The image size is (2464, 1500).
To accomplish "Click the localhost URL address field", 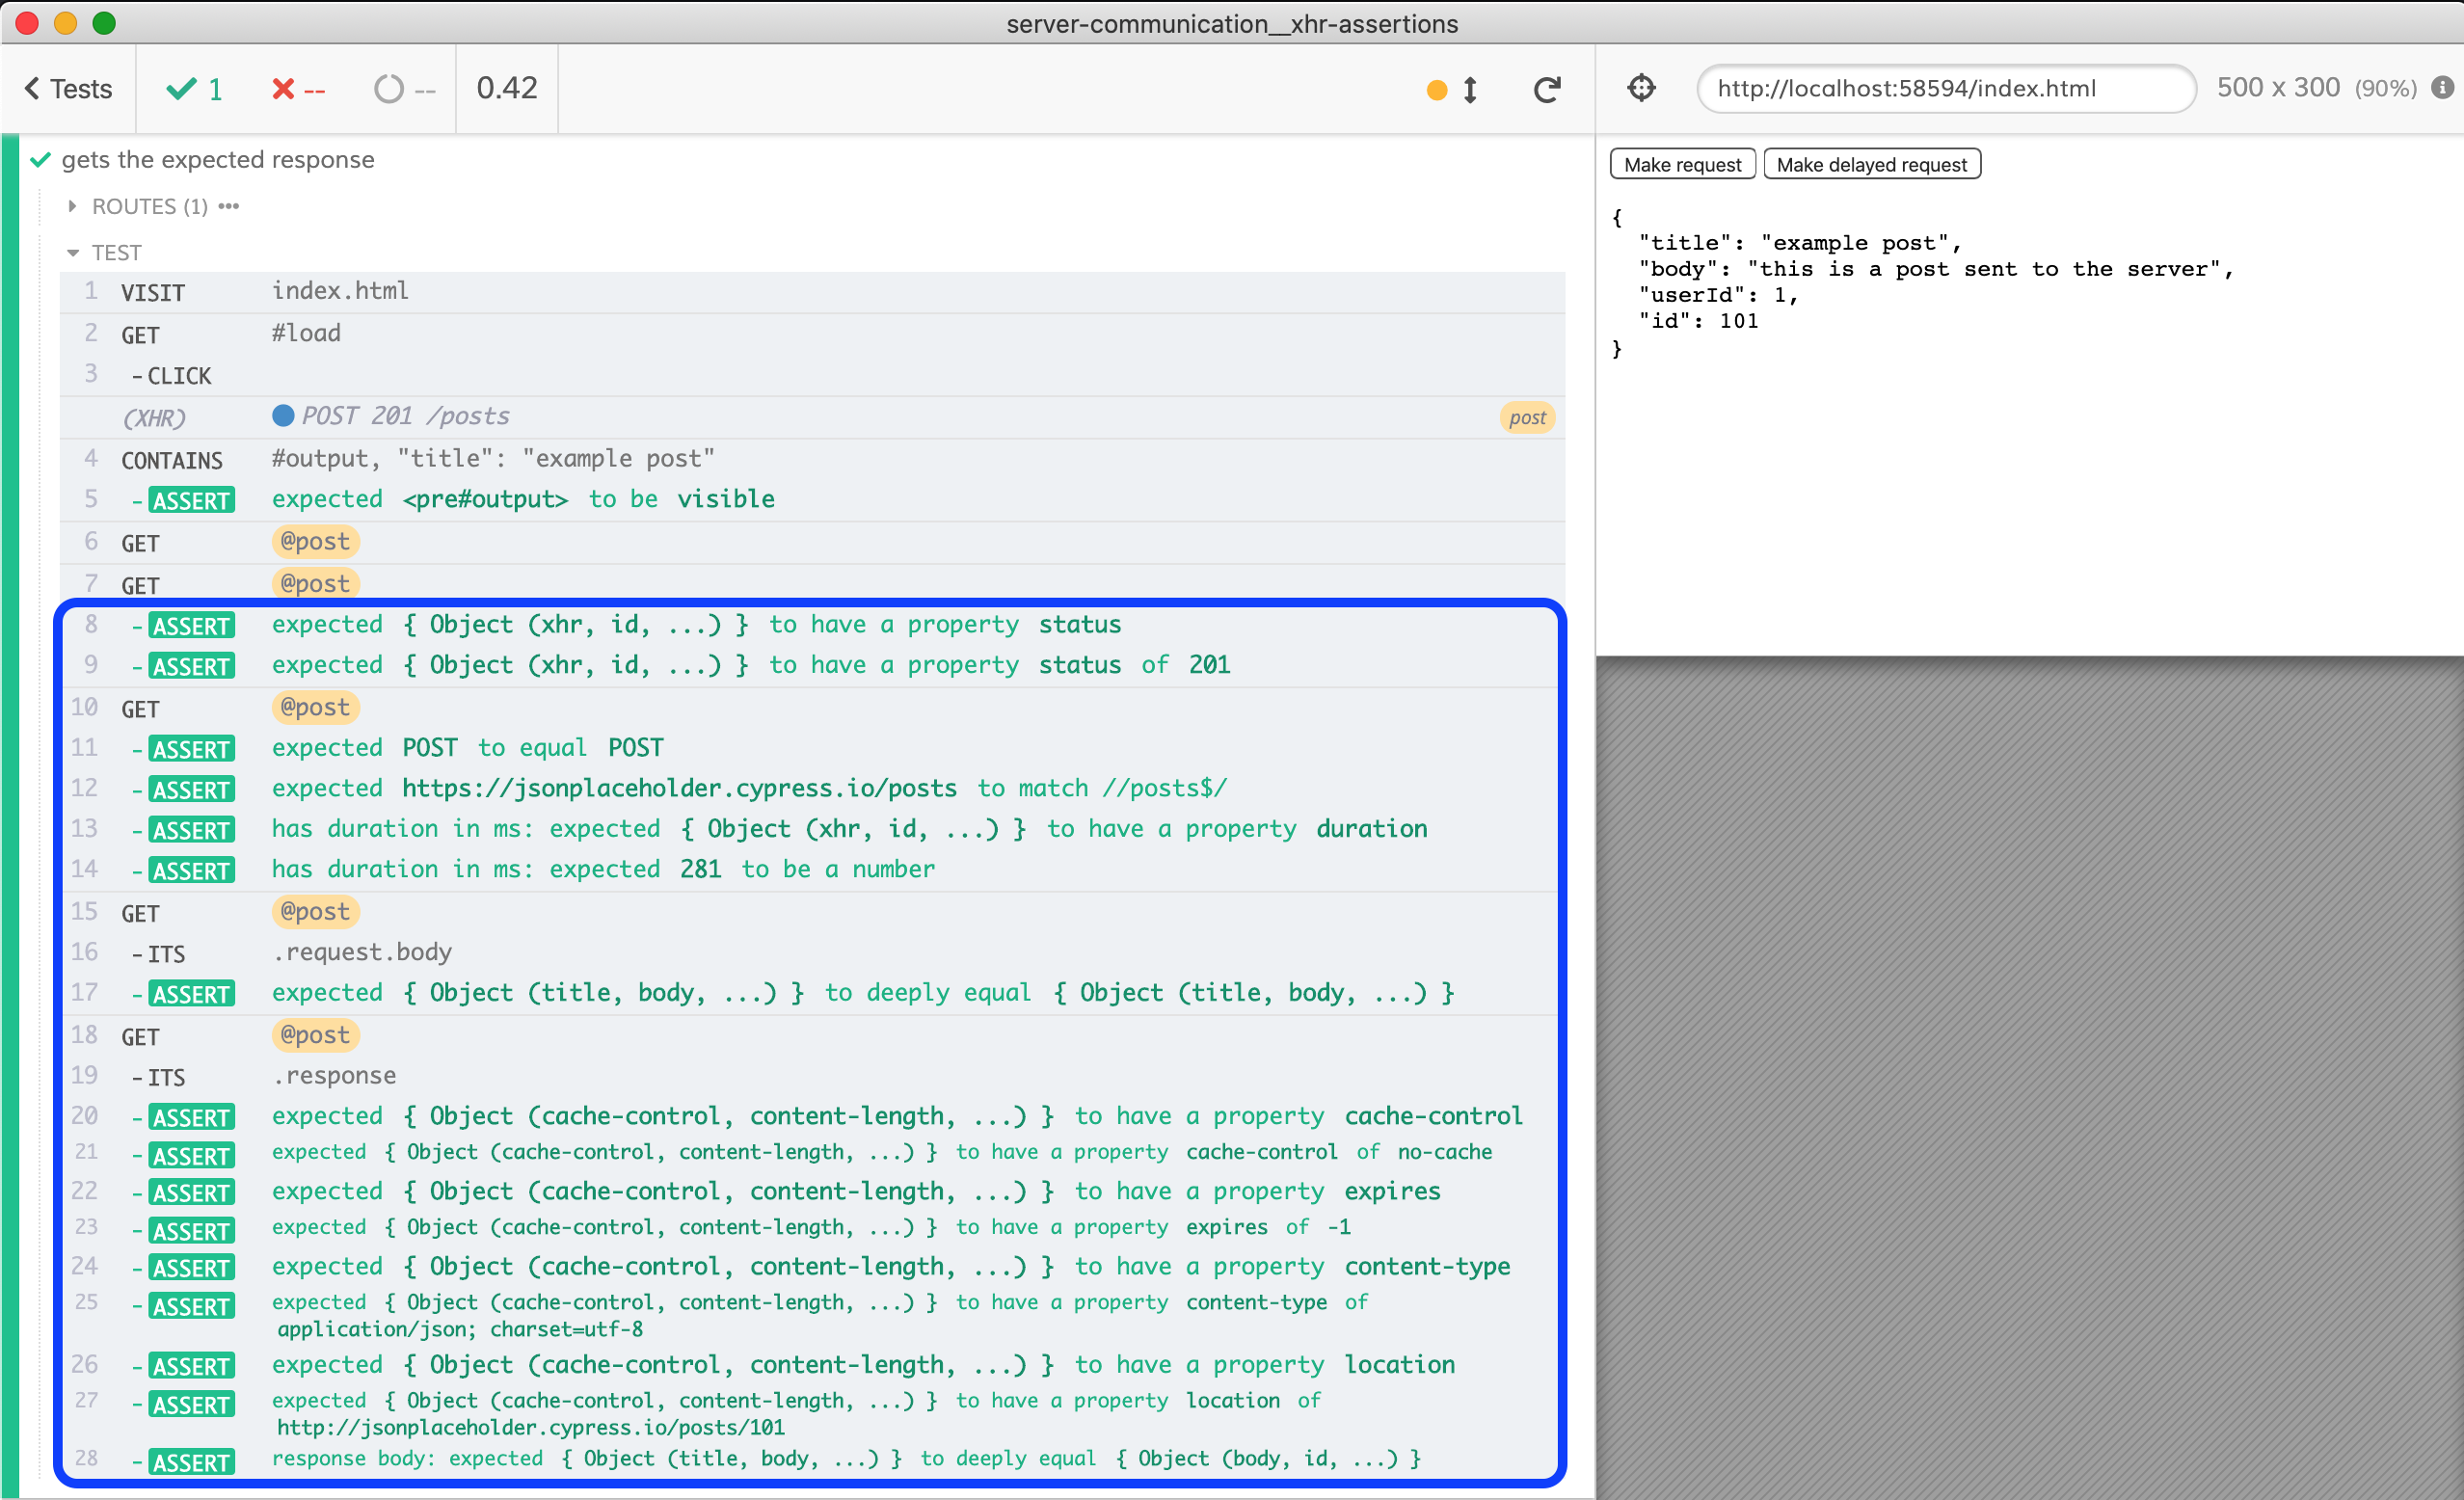I will point(1944,89).
